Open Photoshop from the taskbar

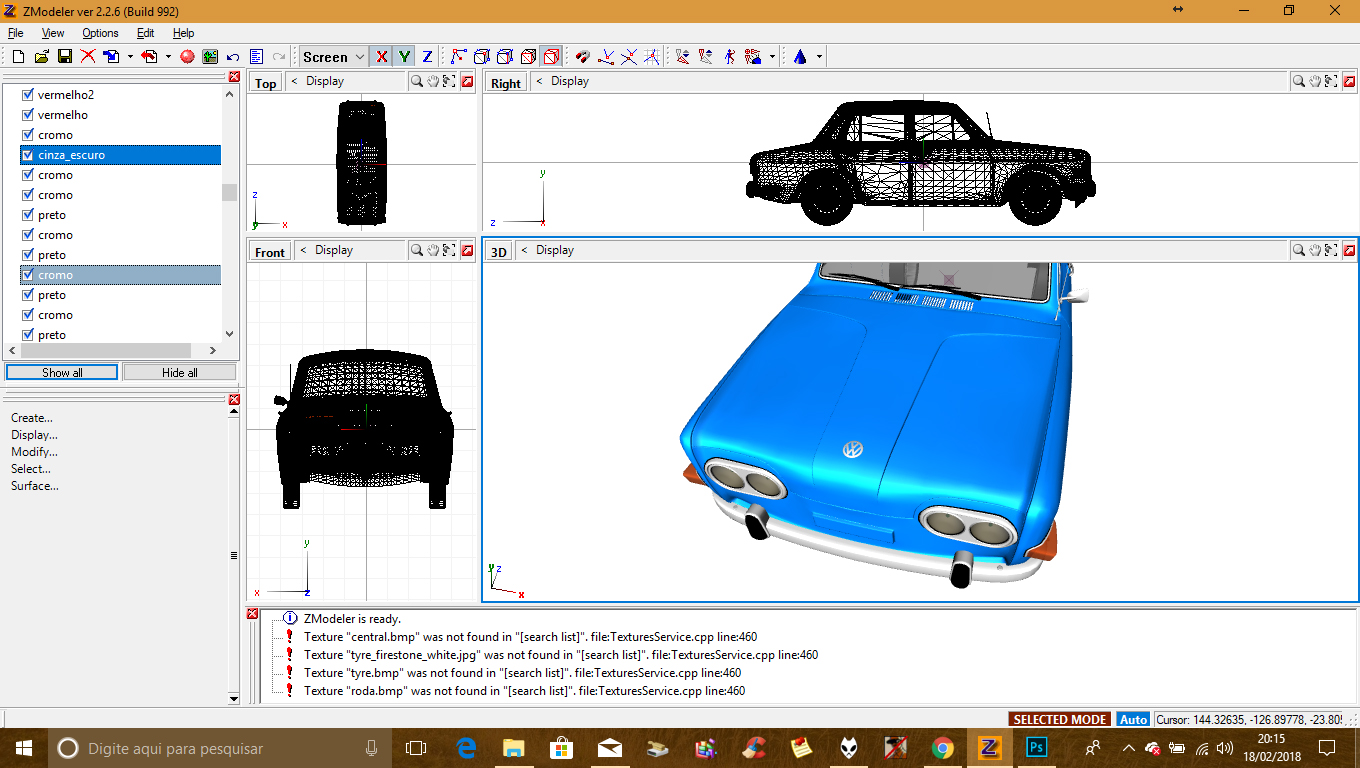1037,747
